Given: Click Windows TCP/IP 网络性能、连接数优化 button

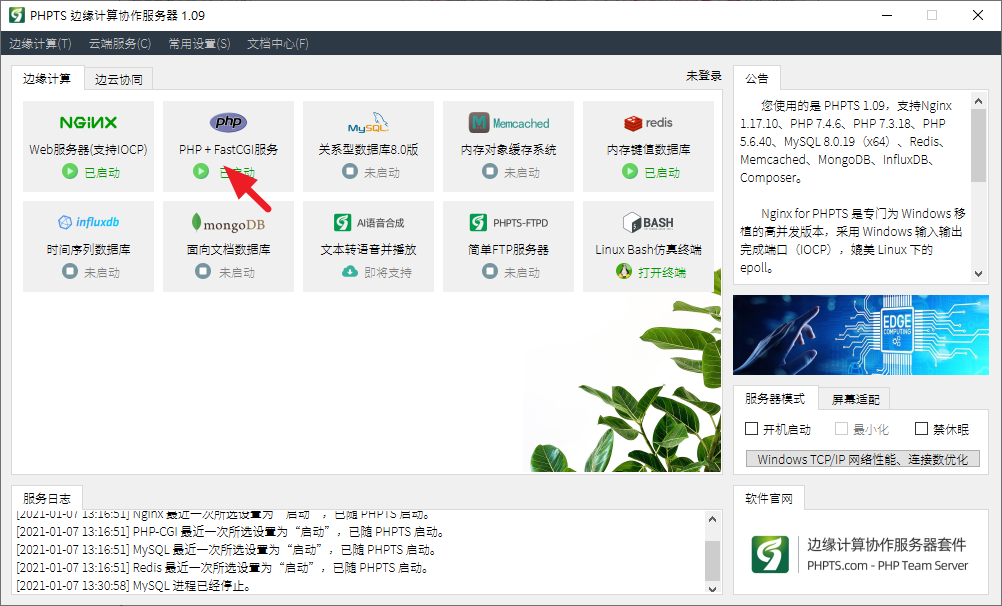Looking at the screenshot, I should 863,459.
